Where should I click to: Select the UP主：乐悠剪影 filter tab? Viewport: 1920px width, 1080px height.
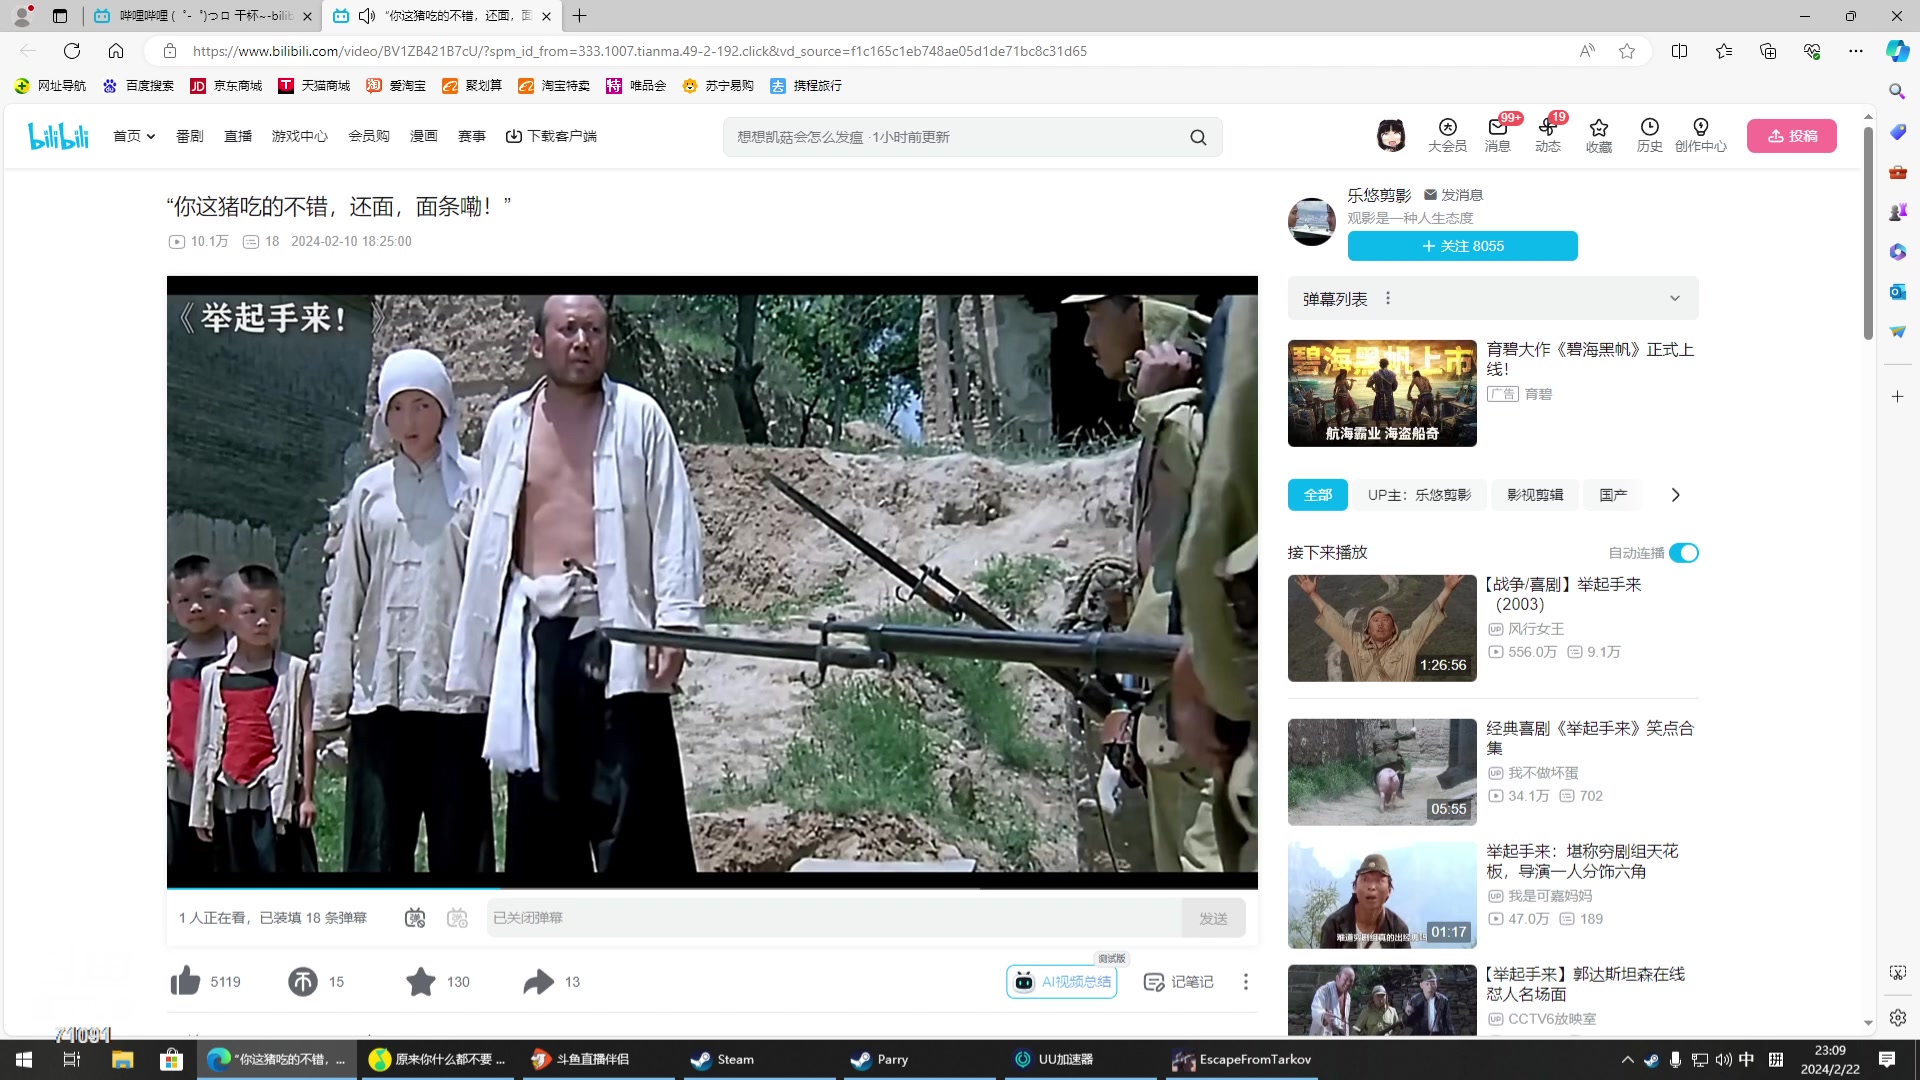[1419, 495]
